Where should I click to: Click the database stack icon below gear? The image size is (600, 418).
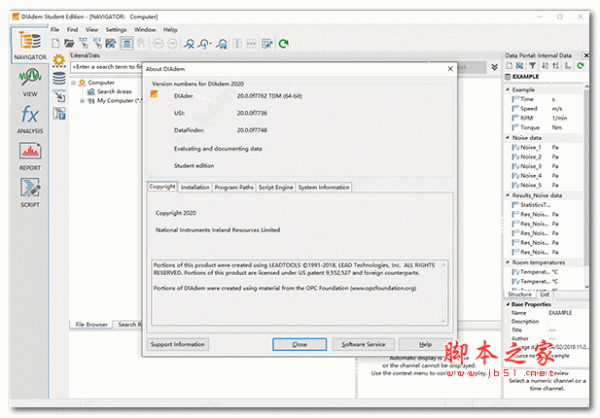click(x=59, y=78)
